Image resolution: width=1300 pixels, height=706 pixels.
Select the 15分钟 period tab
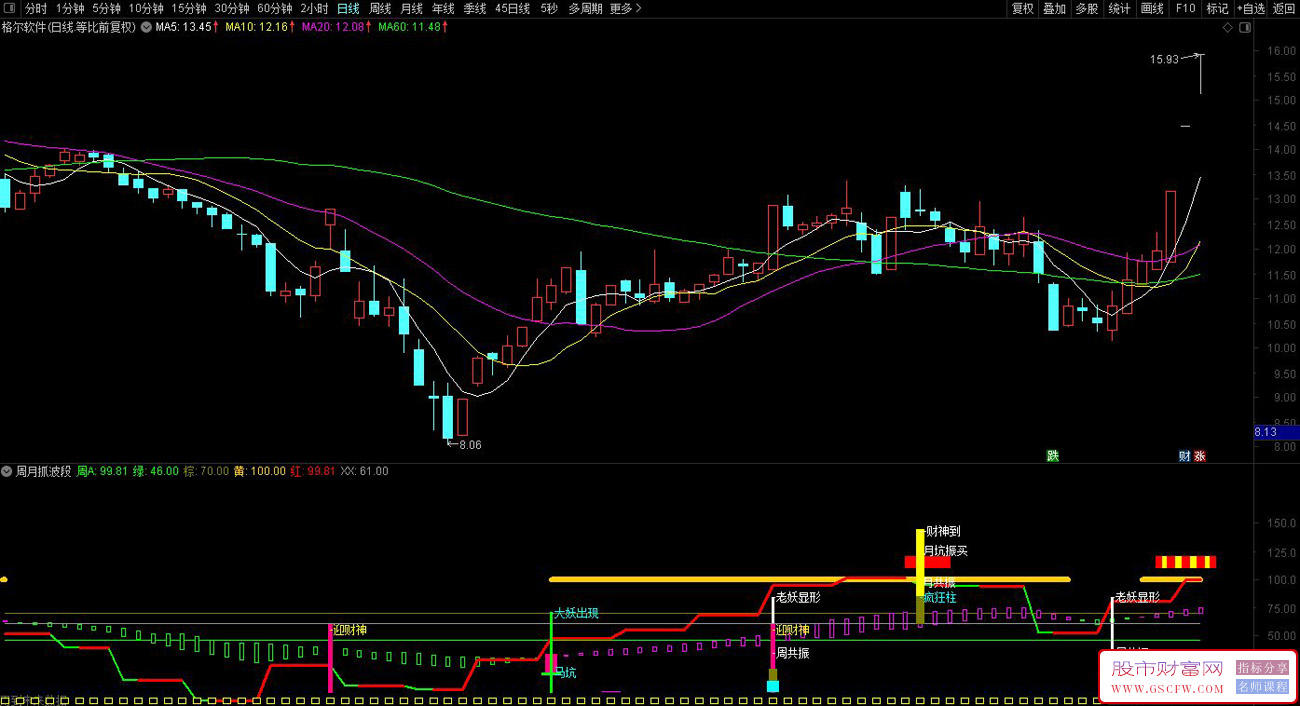click(x=189, y=8)
